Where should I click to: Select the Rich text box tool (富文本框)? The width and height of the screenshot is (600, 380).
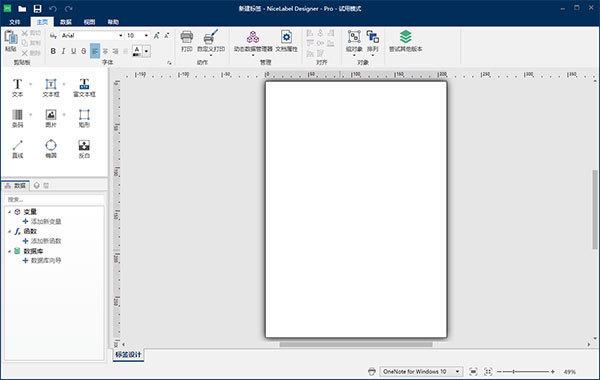tap(84, 88)
